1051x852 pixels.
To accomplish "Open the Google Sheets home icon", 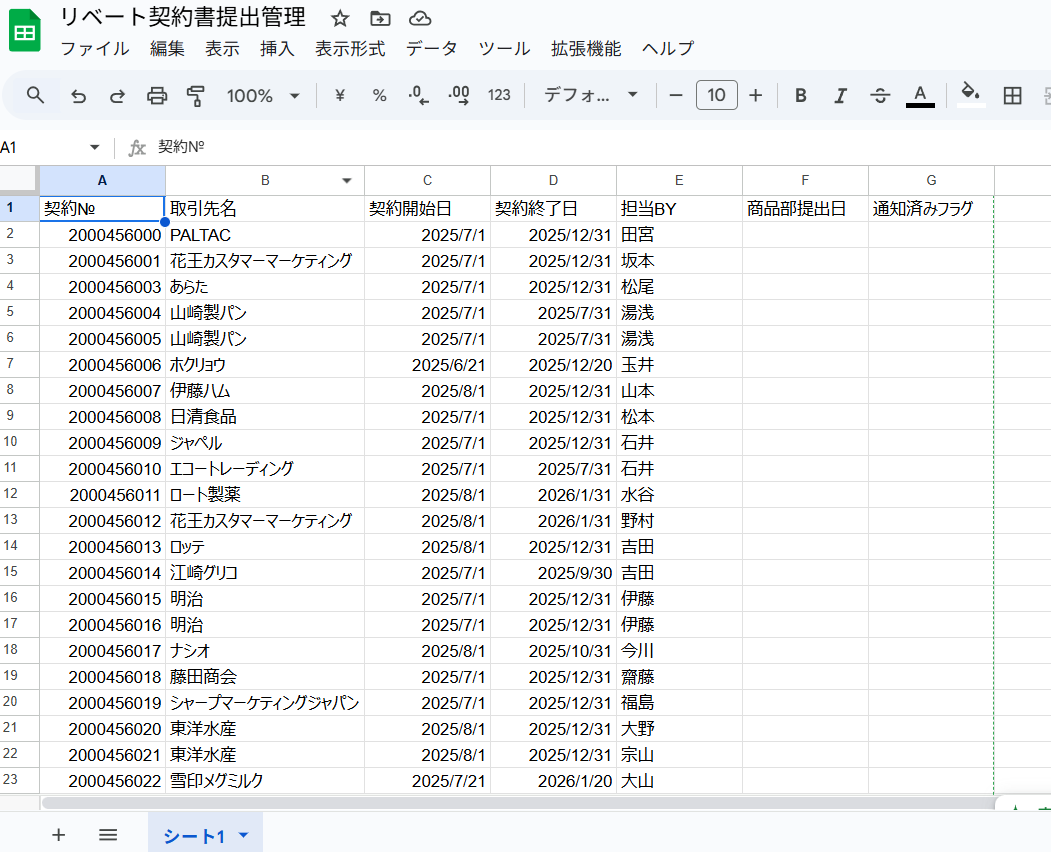I will click(24, 31).
